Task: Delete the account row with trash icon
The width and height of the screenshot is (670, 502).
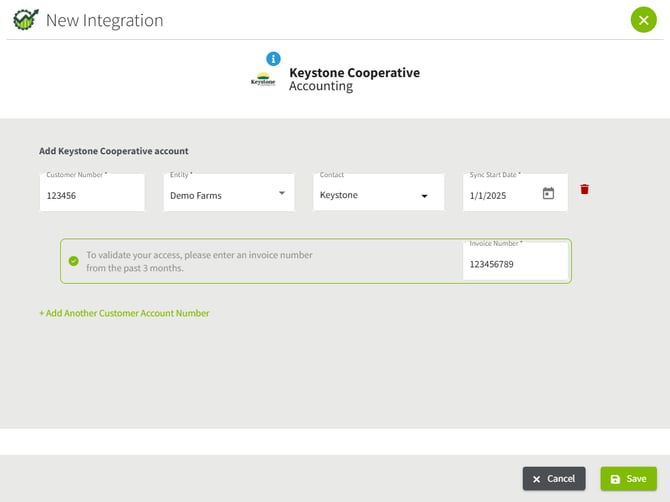Action: pos(585,189)
